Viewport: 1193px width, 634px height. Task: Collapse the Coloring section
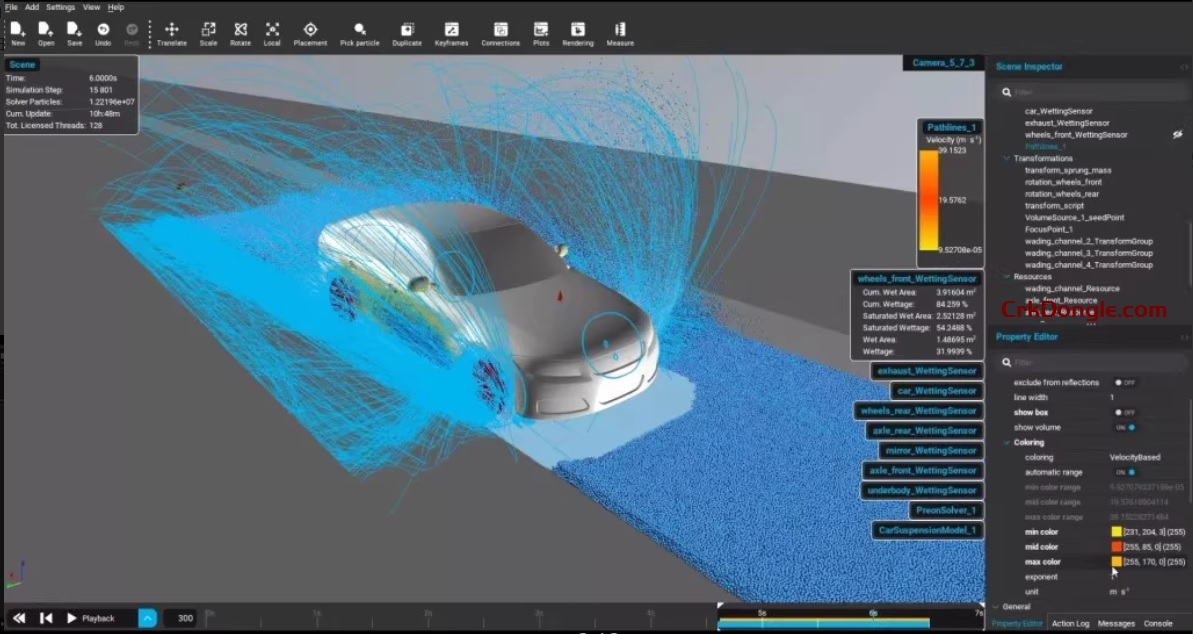tap(1007, 442)
